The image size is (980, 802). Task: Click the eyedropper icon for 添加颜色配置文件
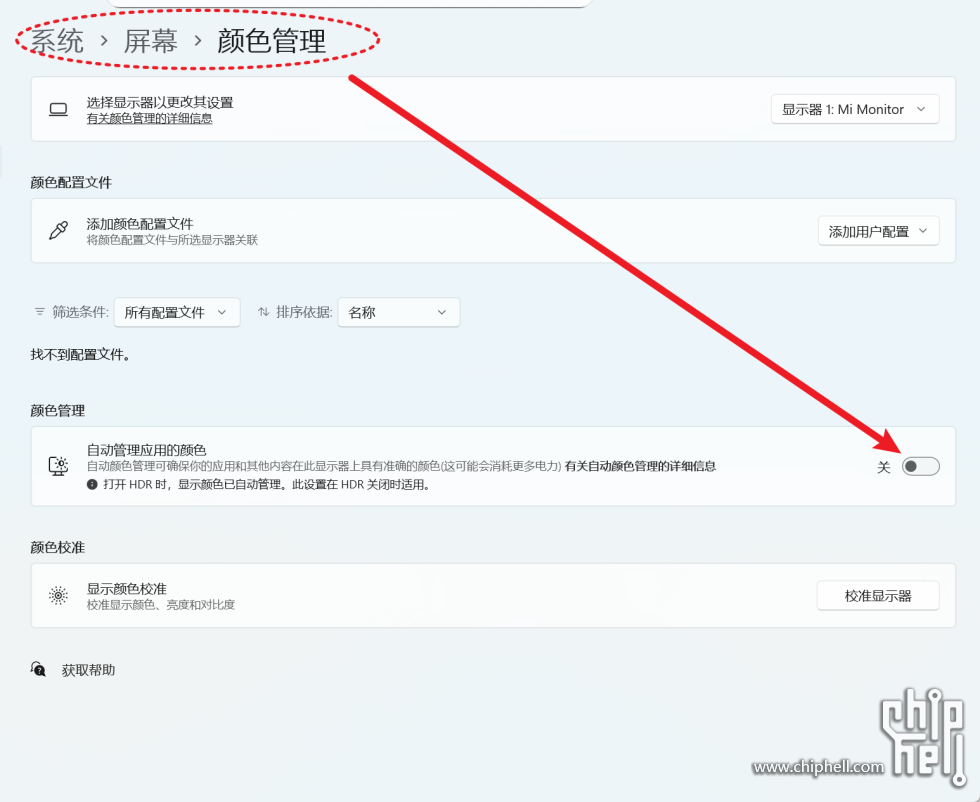tap(59, 231)
